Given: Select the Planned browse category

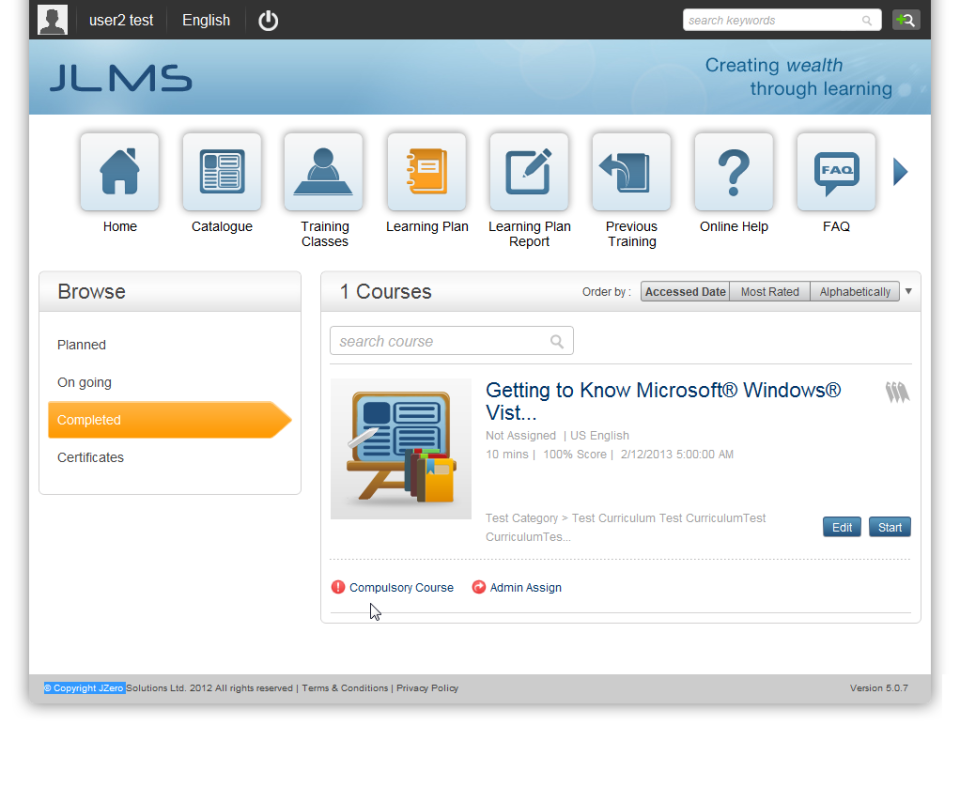Looking at the screenshot, I should (x=81, y=344).
